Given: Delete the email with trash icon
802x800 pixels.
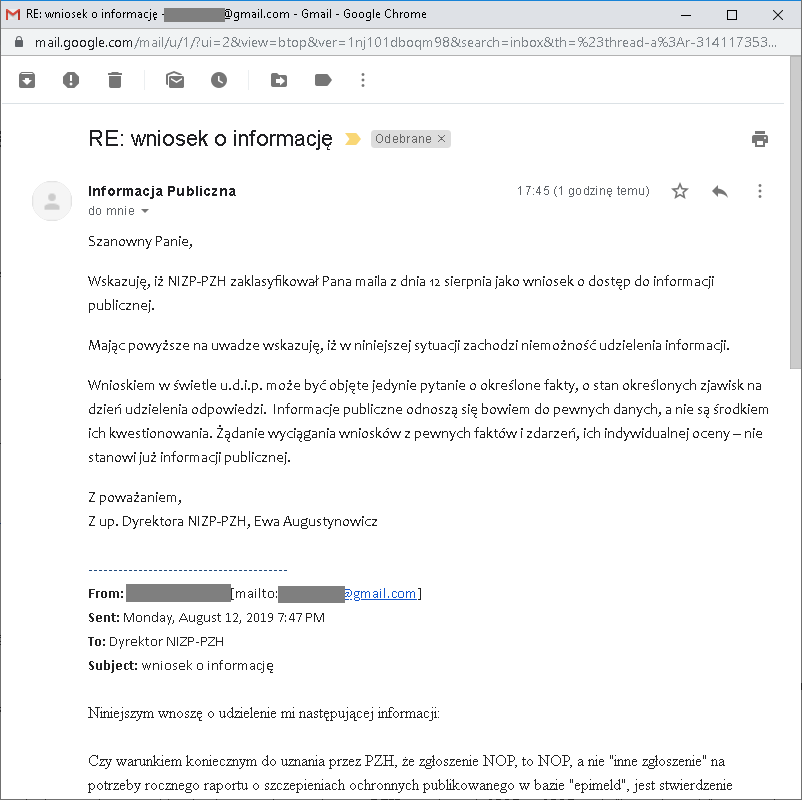Looking at the screenshot, I should point(115,80).
